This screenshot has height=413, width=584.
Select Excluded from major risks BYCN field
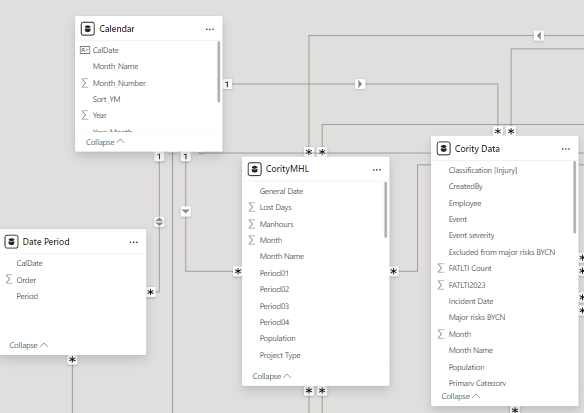coord(502,252)
